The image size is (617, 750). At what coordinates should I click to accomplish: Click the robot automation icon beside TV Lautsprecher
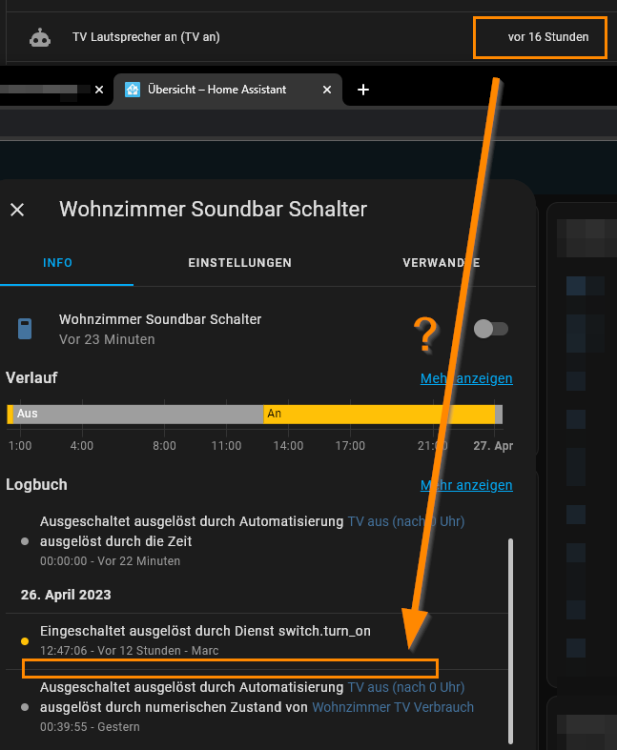tap(40, 37)
